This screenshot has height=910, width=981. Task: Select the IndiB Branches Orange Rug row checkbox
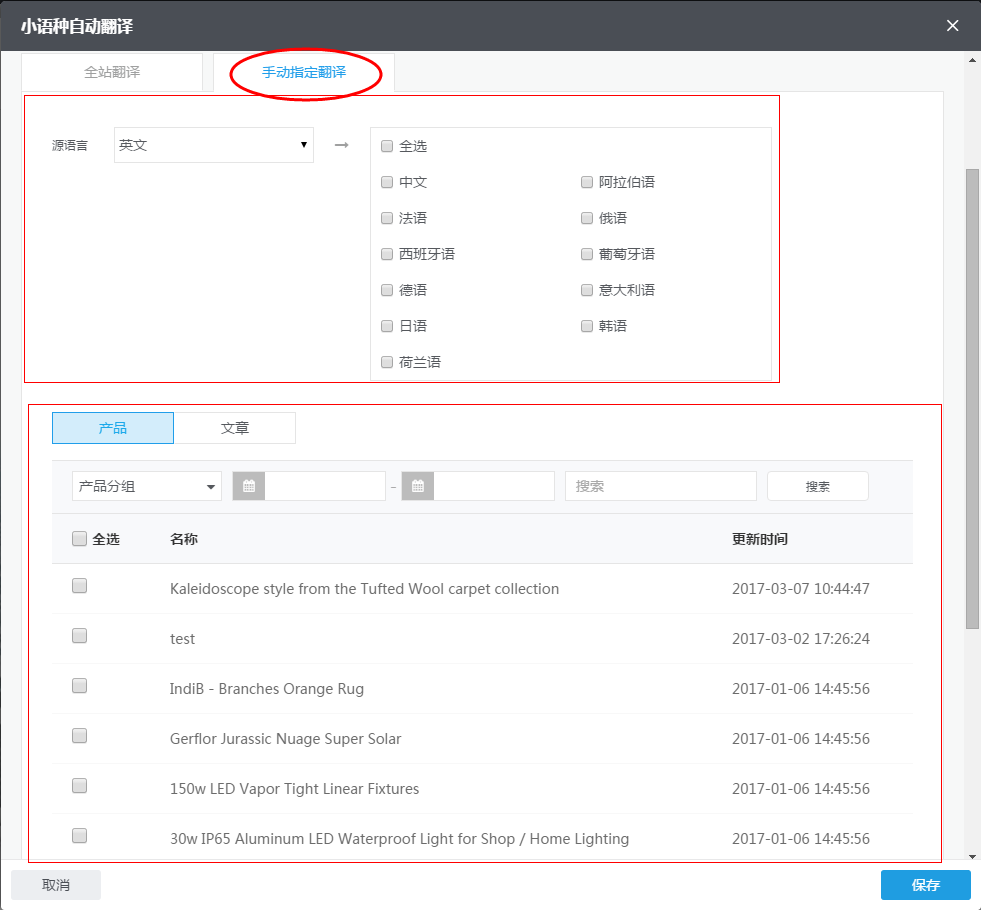(x=80, y=686)
